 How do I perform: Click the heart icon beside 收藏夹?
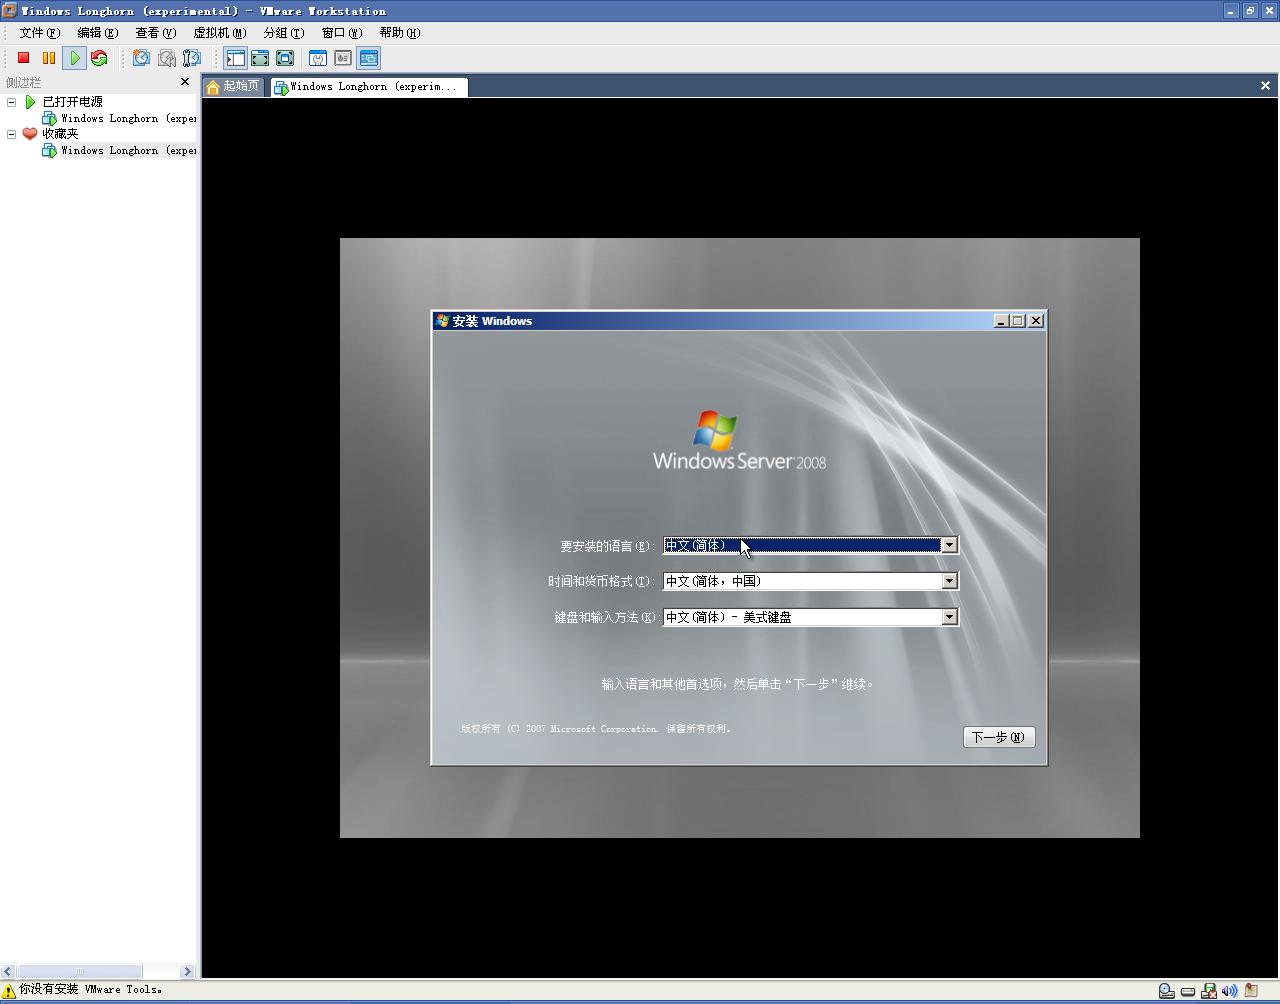30,134
